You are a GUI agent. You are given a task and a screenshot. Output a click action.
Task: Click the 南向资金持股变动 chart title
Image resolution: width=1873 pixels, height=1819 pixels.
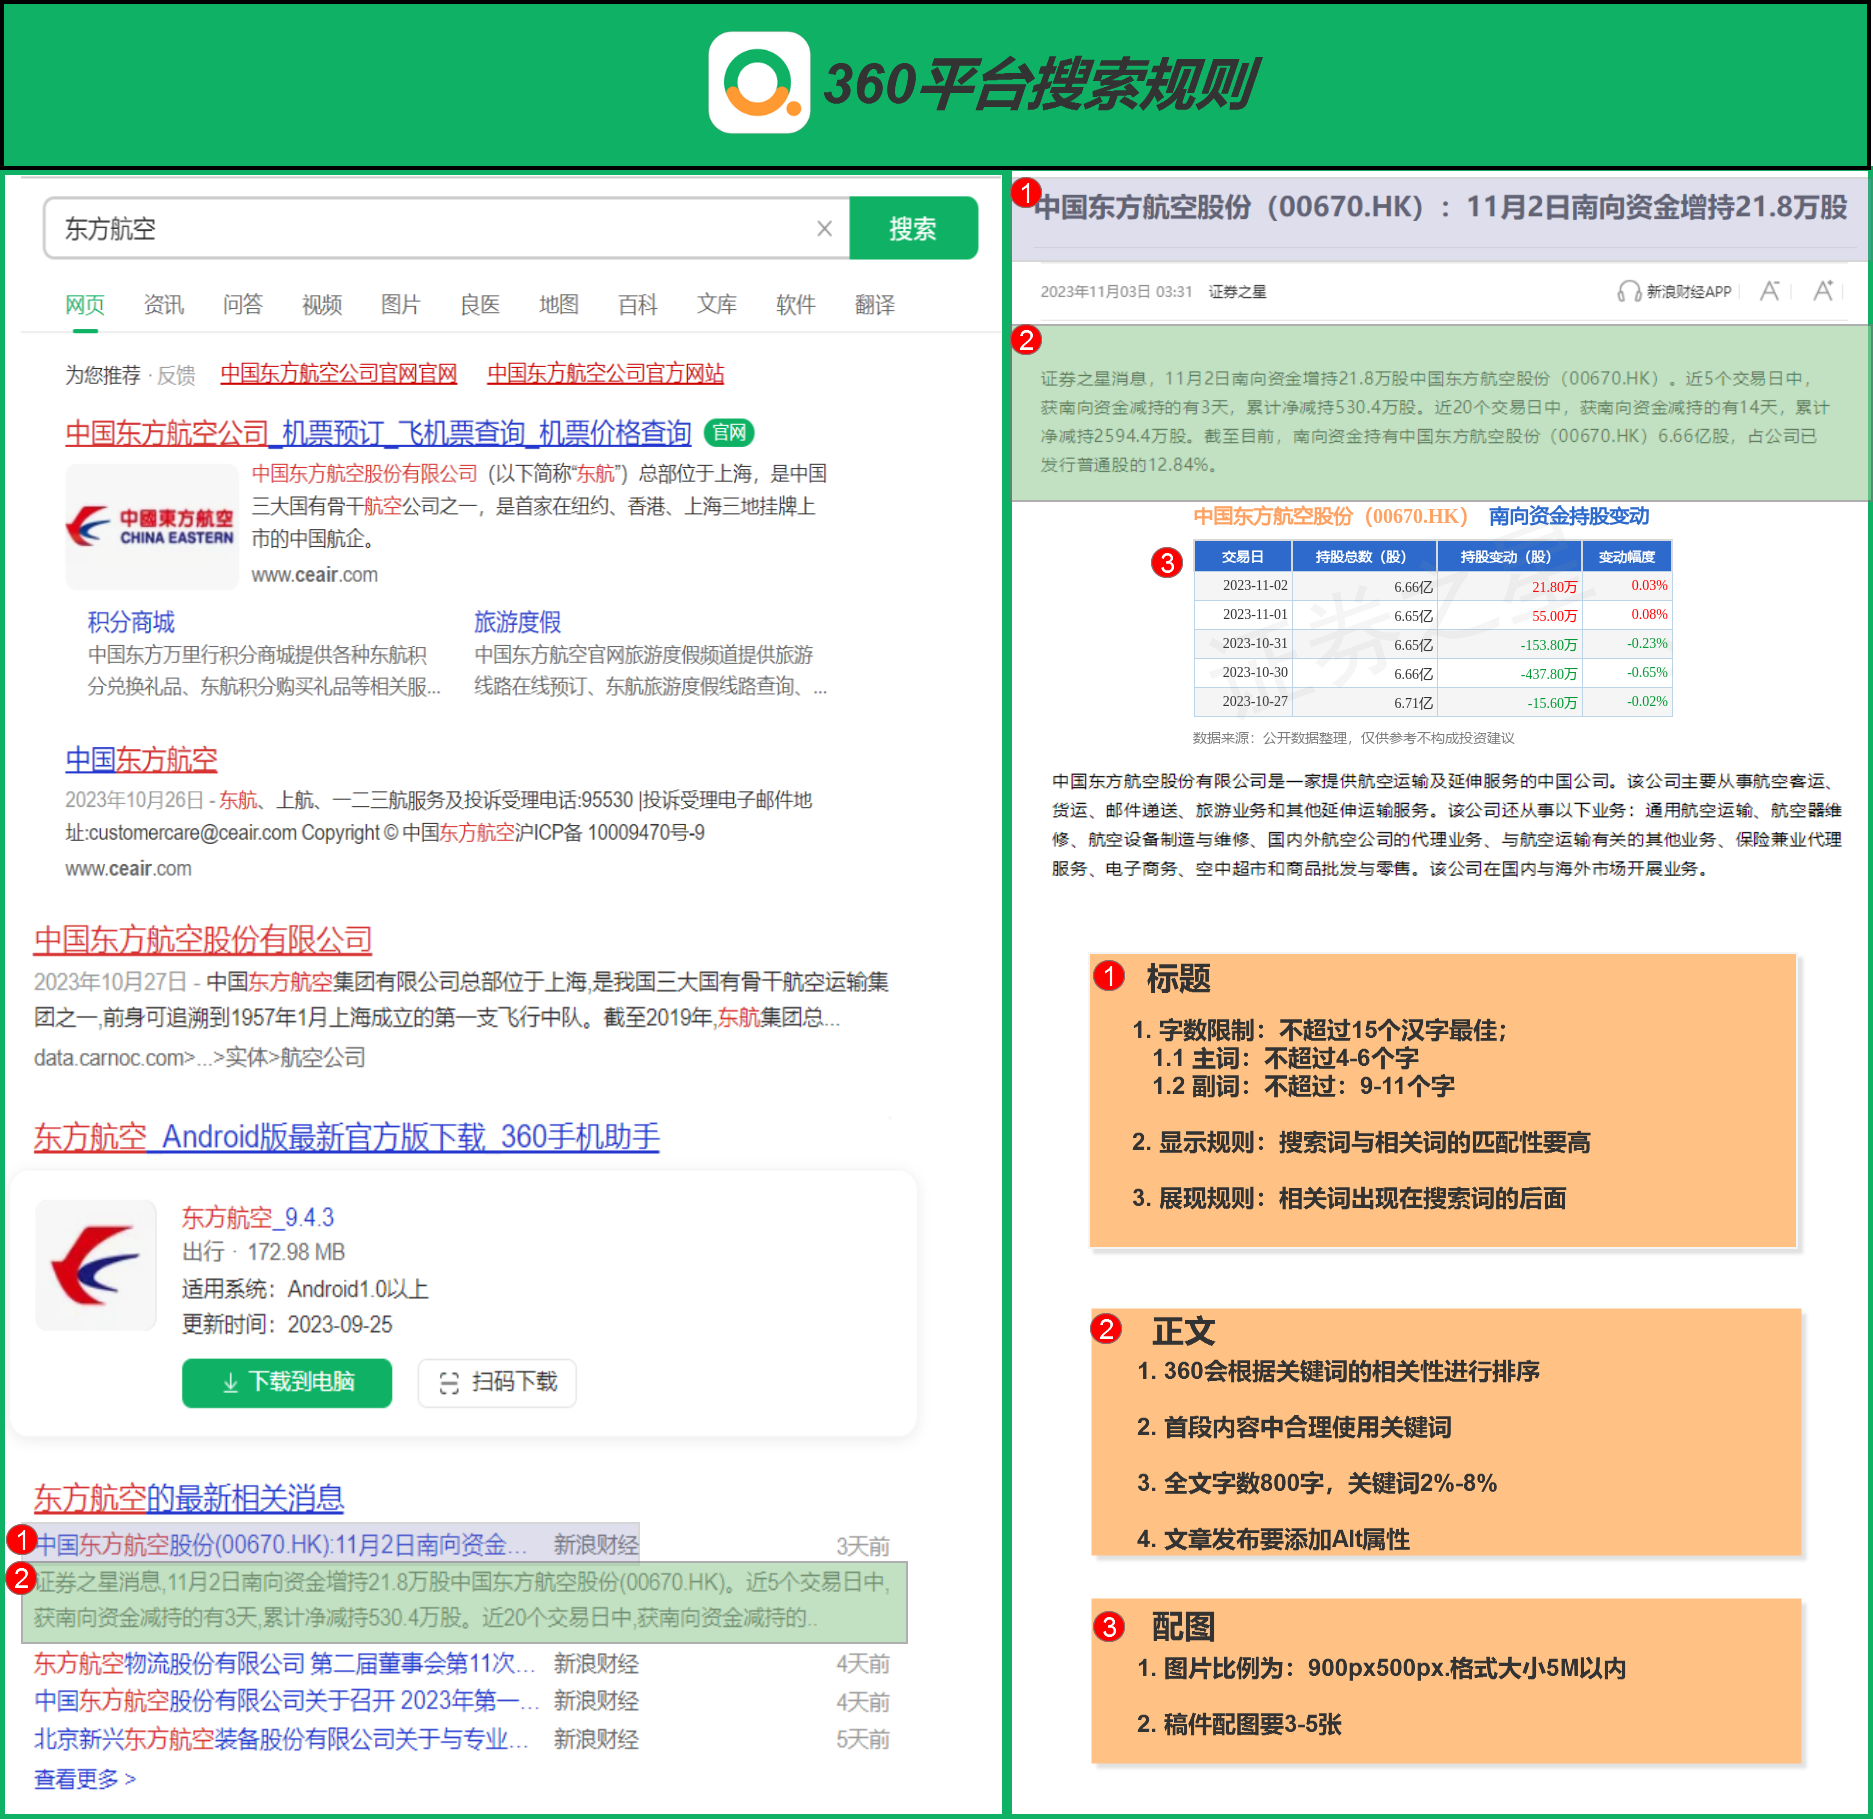coord(1569,516)
